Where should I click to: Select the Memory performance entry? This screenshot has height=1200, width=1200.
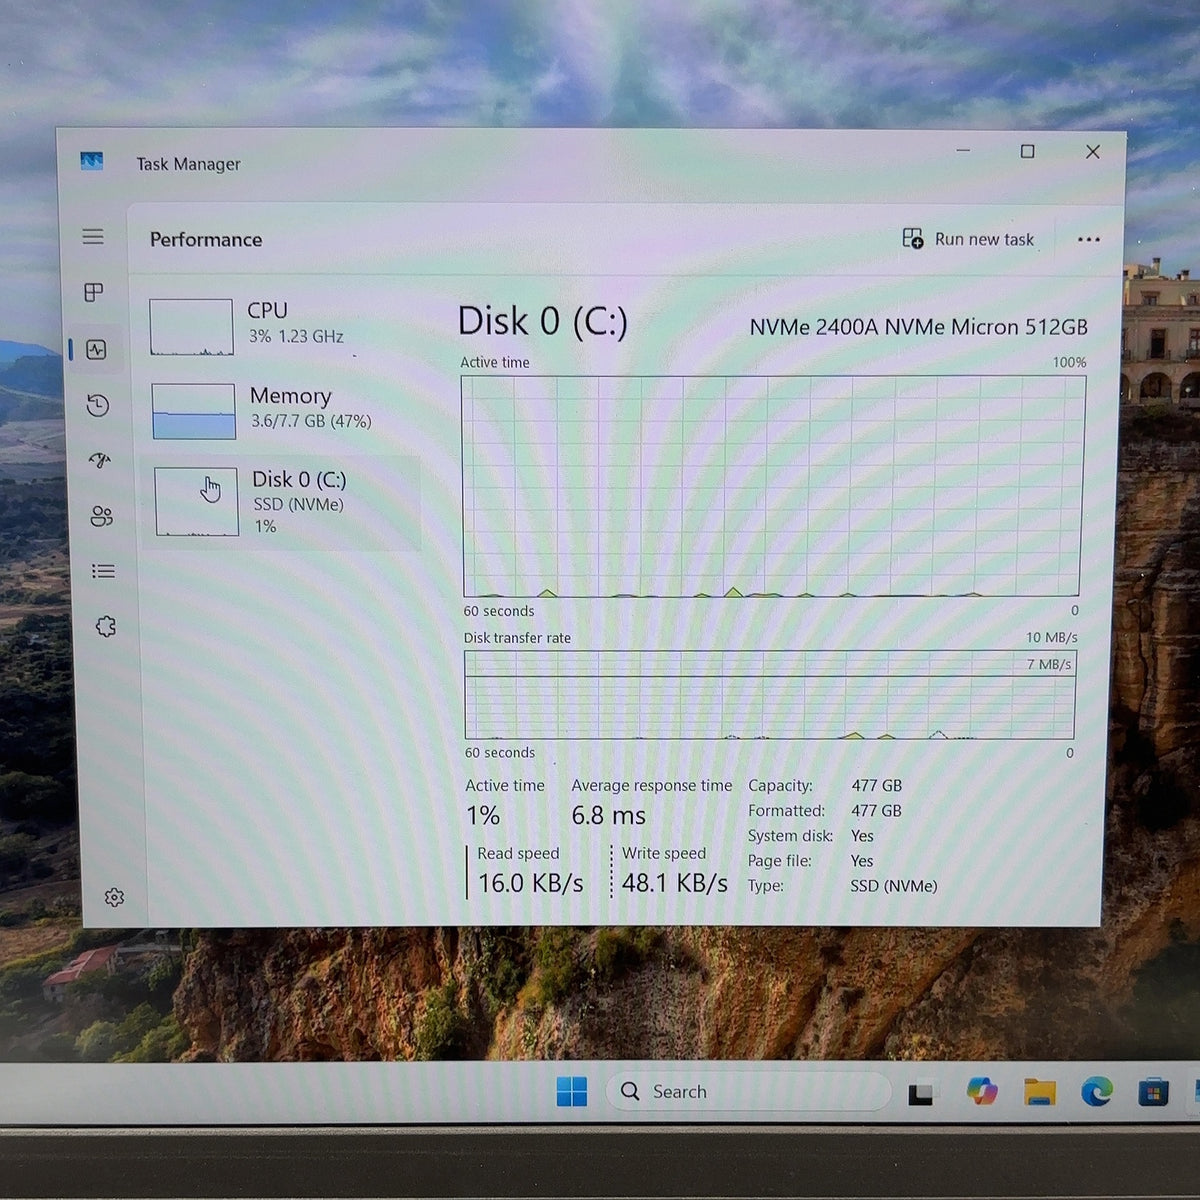point(282,410)
